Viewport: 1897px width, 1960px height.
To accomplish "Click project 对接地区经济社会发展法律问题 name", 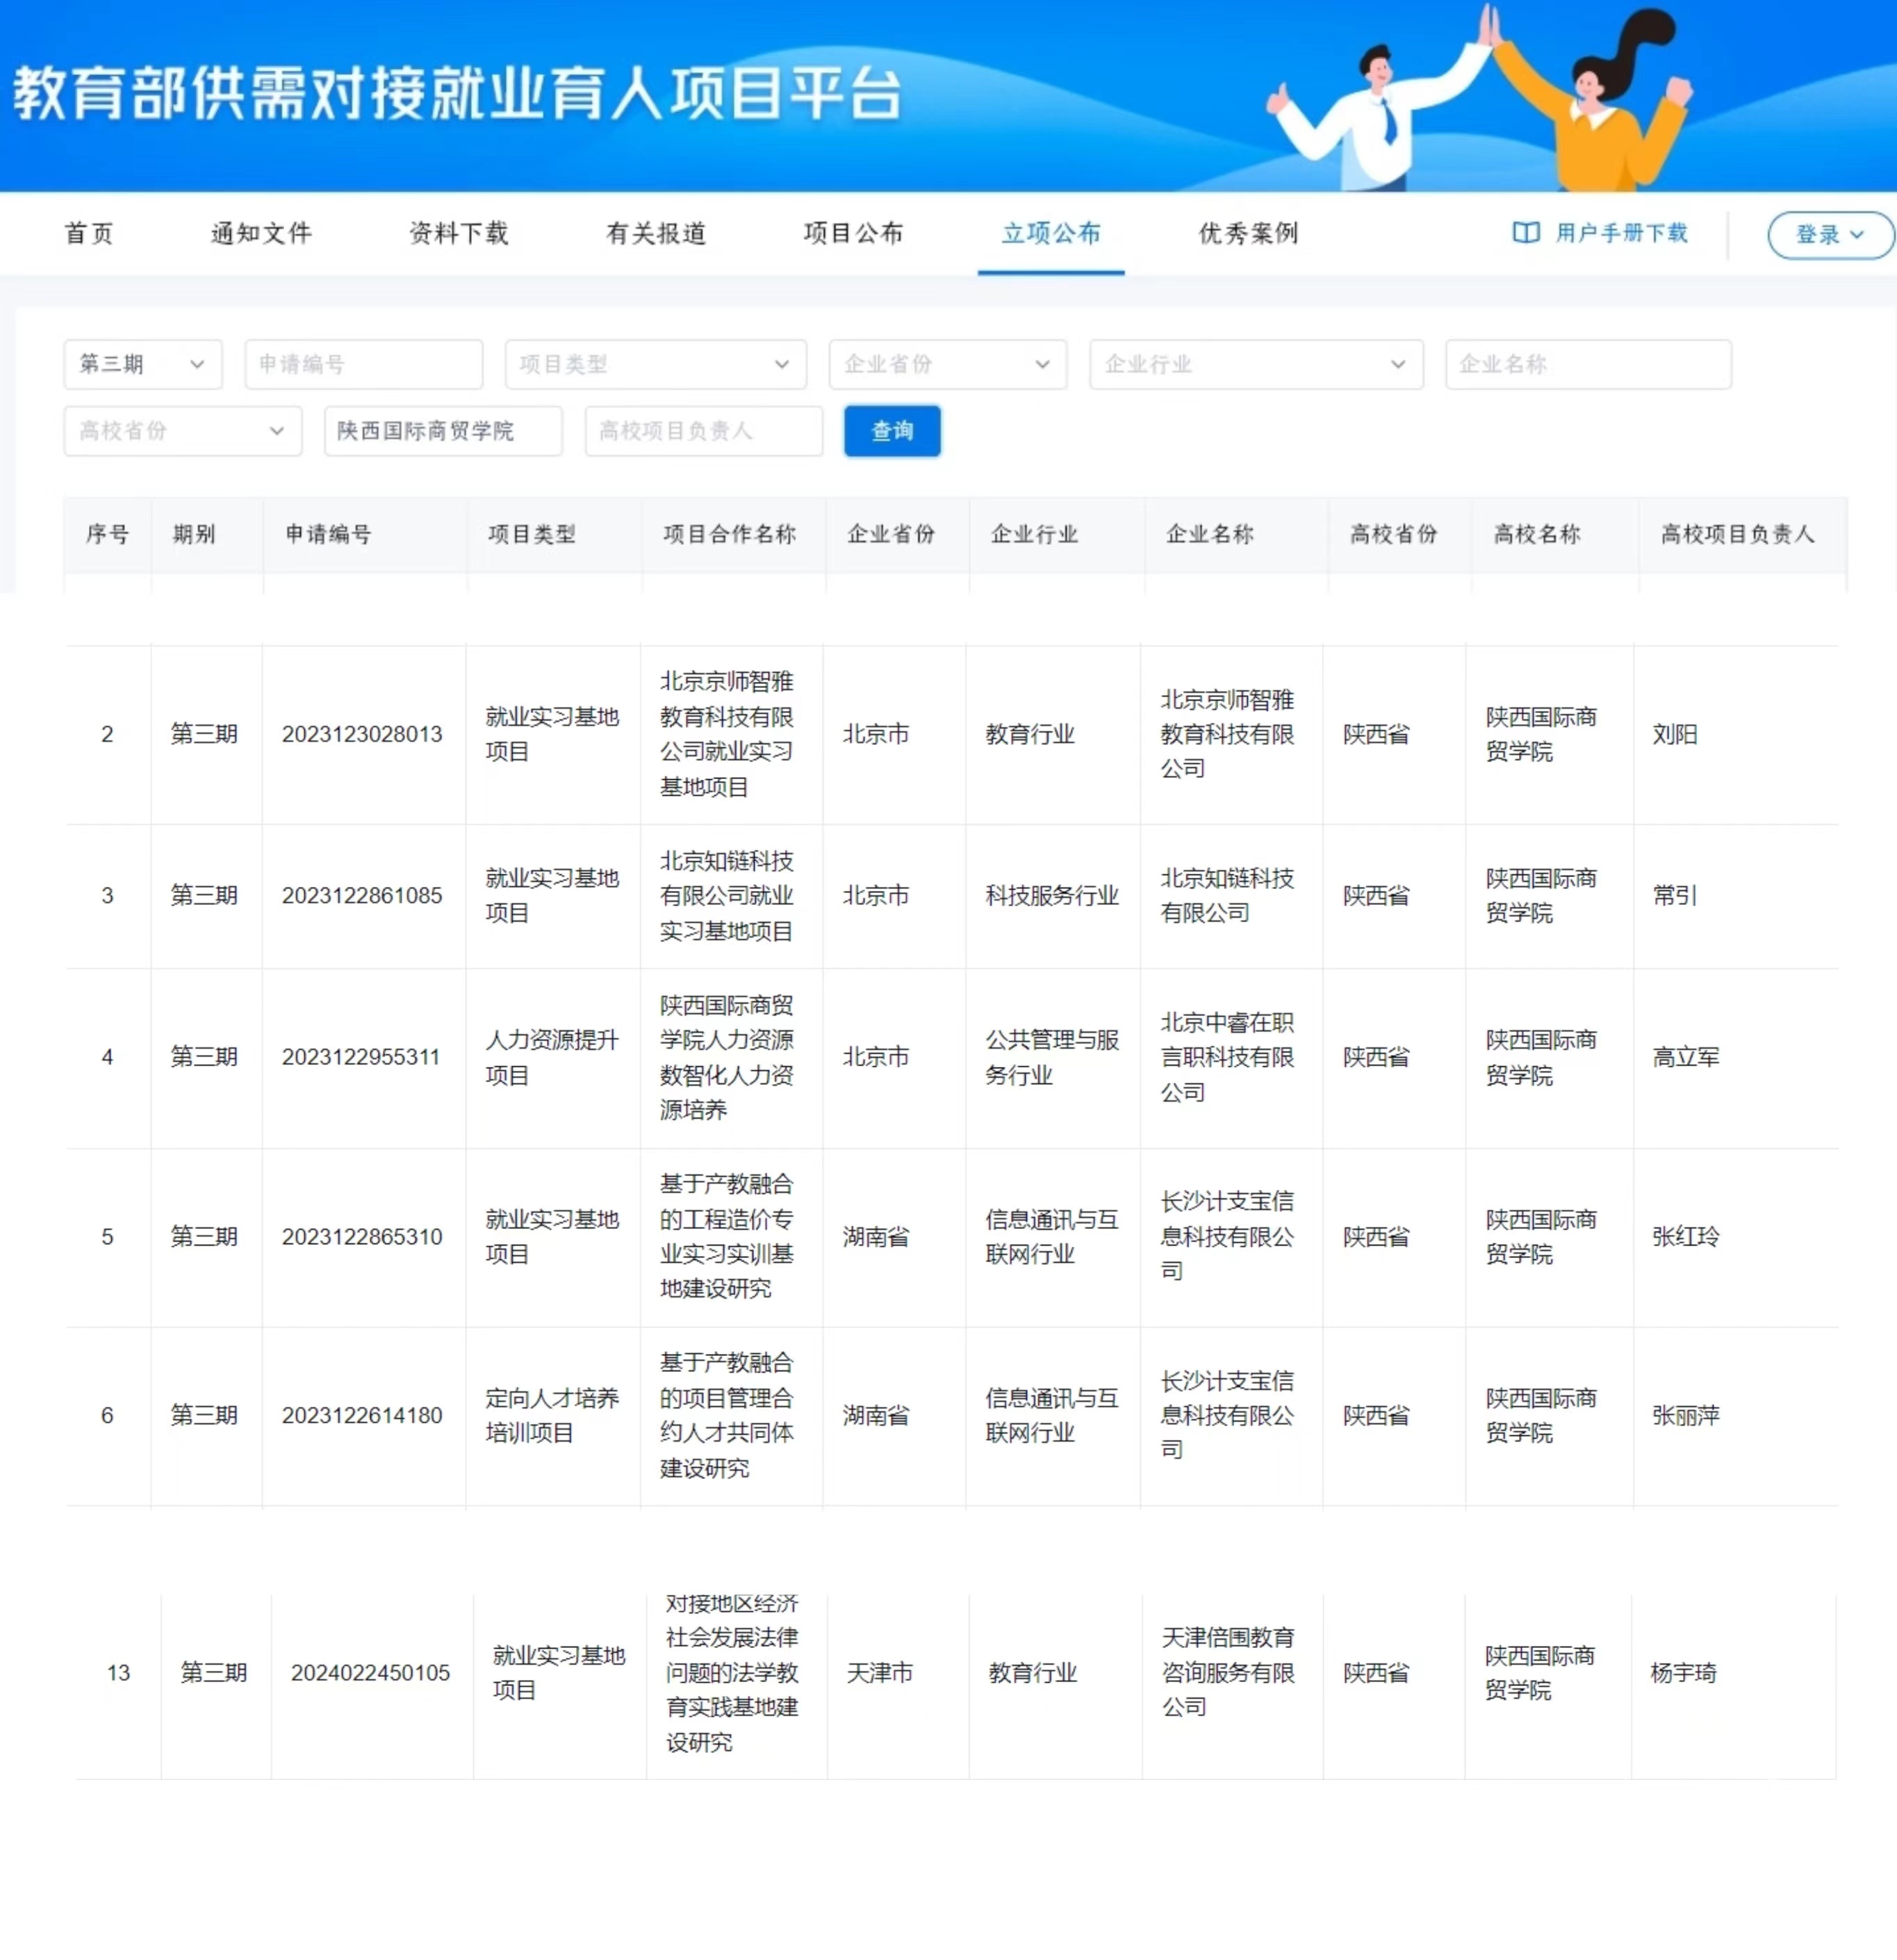I will click(732, 1673).
